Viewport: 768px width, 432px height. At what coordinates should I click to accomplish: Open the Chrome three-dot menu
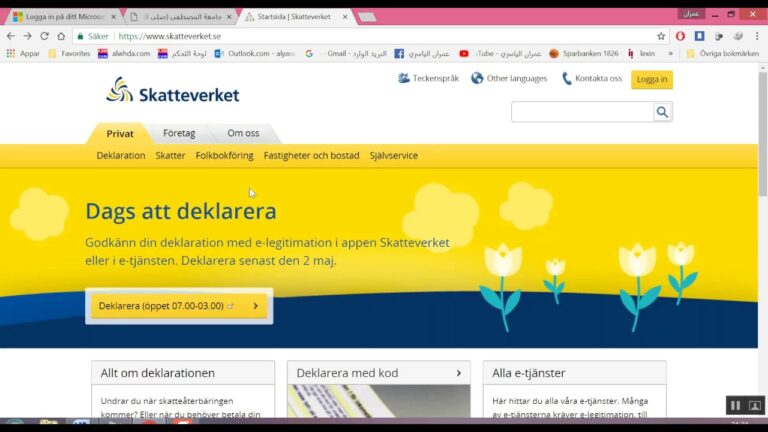tap(757, 36)
